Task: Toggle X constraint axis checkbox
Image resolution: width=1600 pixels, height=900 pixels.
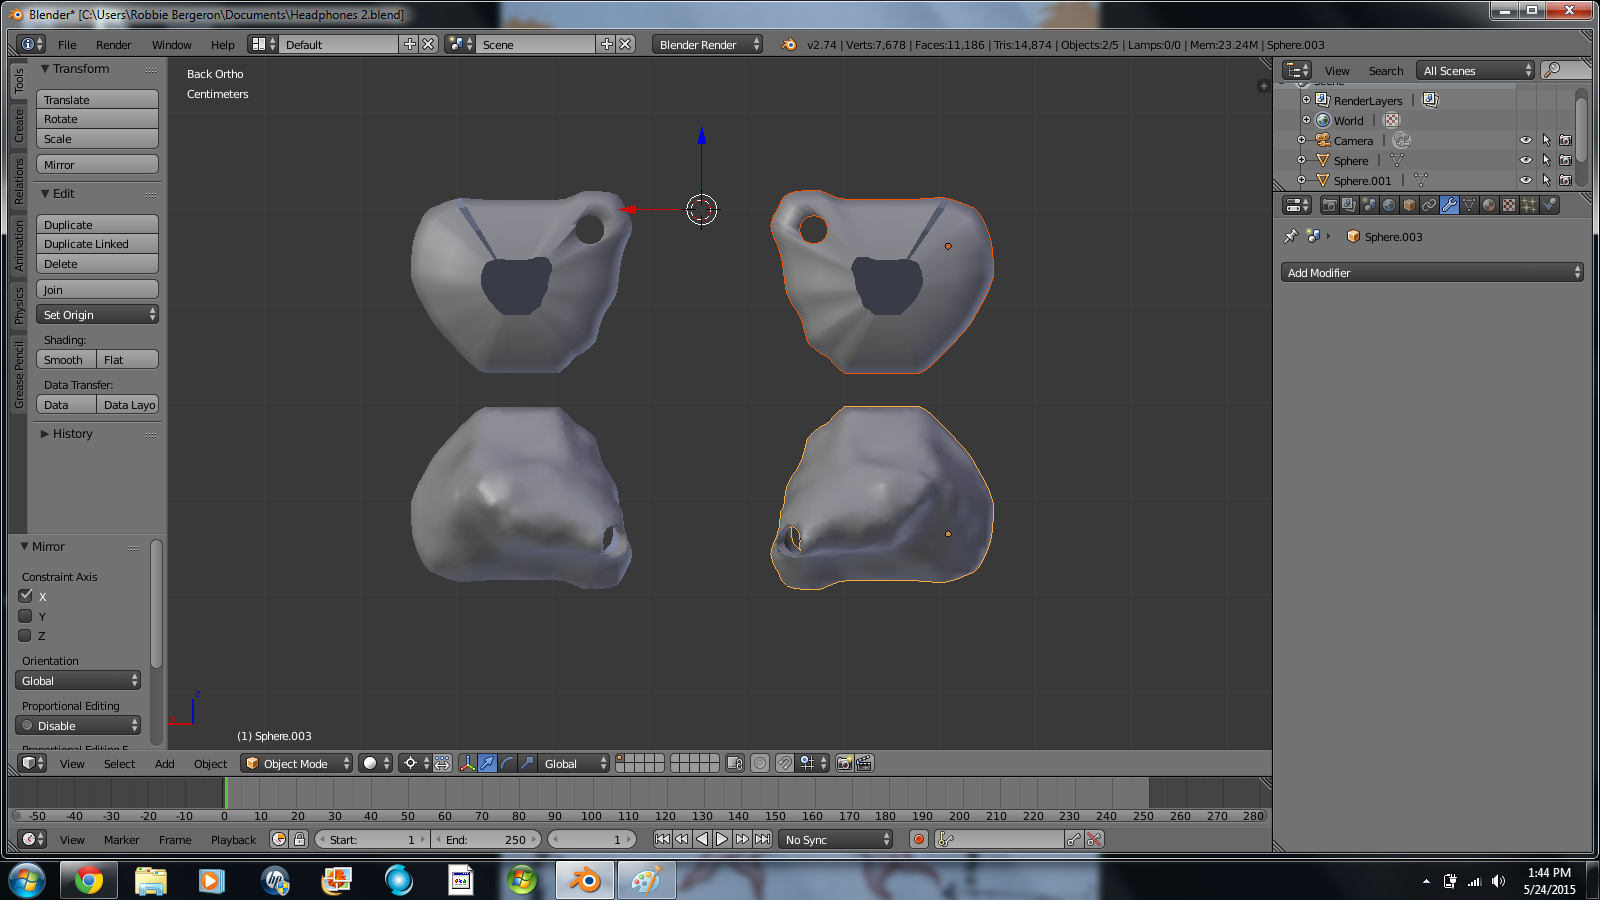Action: (x=26, y=596)
